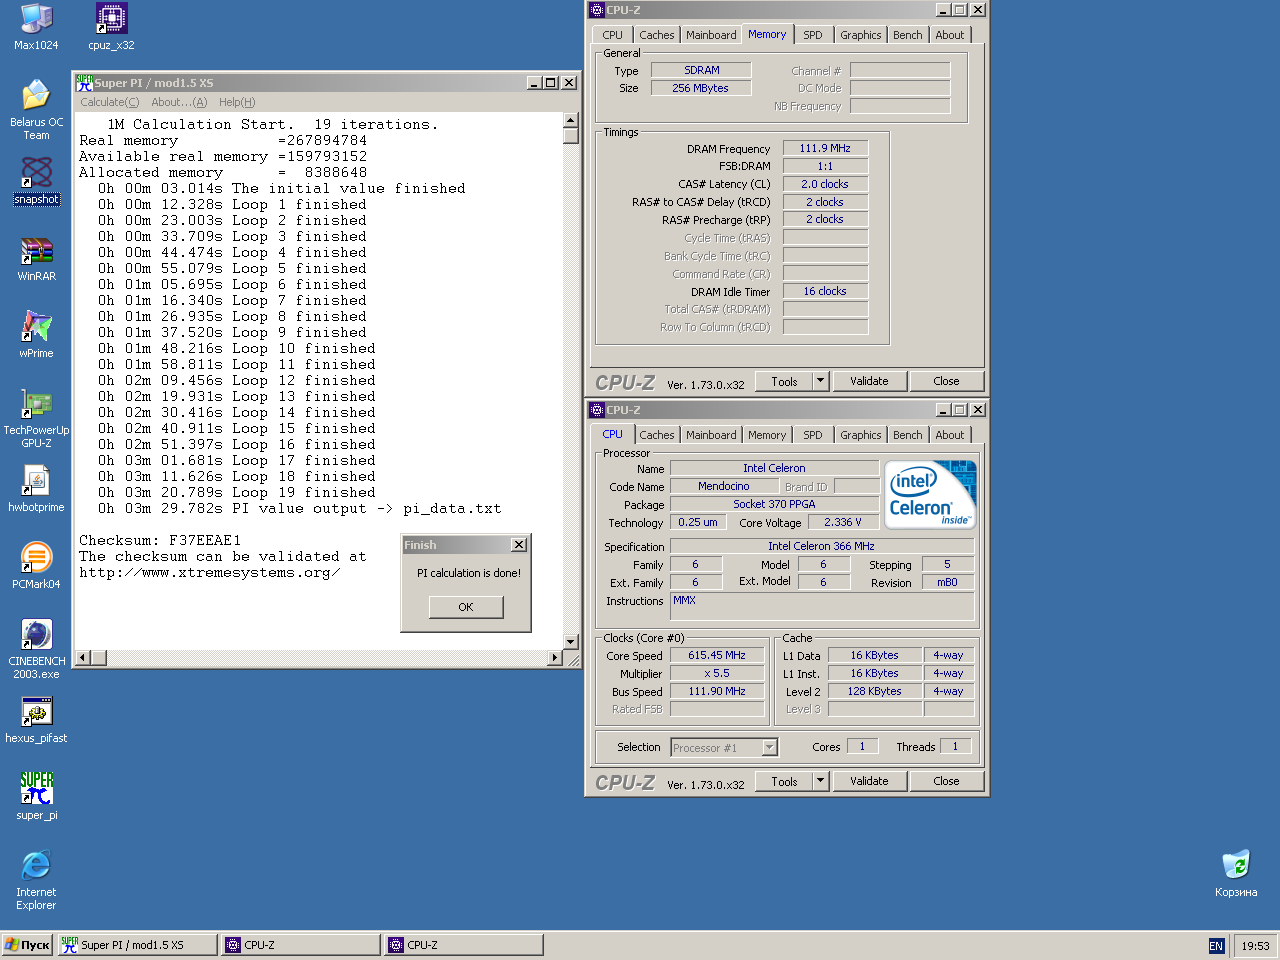The image size is (1280, 960).
Task: Click the 256 MBytes memory size value
Action: (700, 88)
